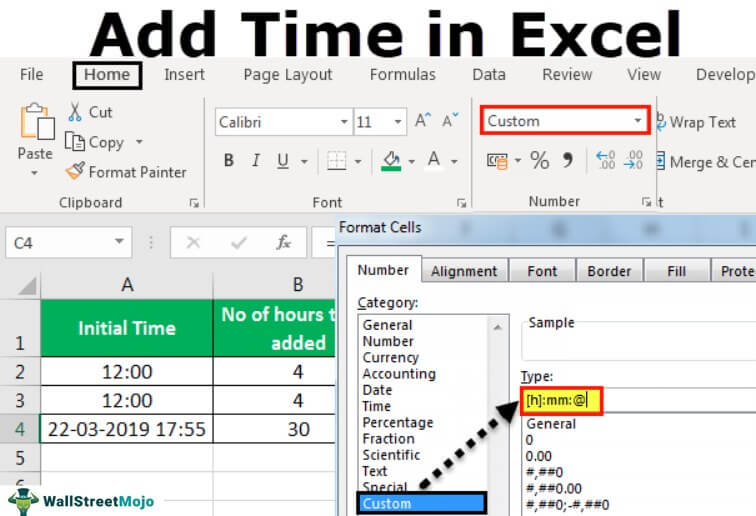Choose Time in Category list
The image size is (756, 516).
click(377, 406)
